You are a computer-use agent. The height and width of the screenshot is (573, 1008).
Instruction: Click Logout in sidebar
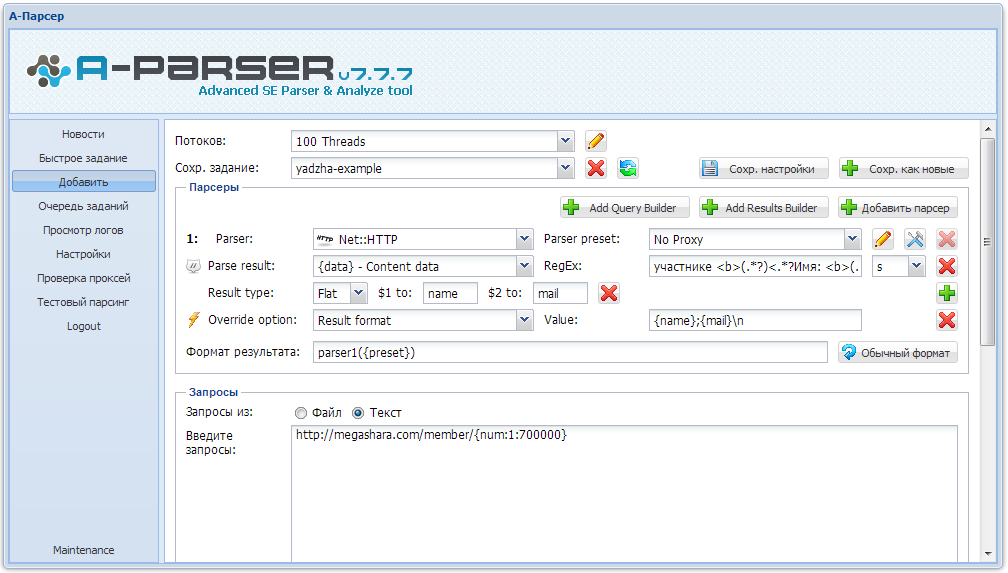tap(84, 326)
